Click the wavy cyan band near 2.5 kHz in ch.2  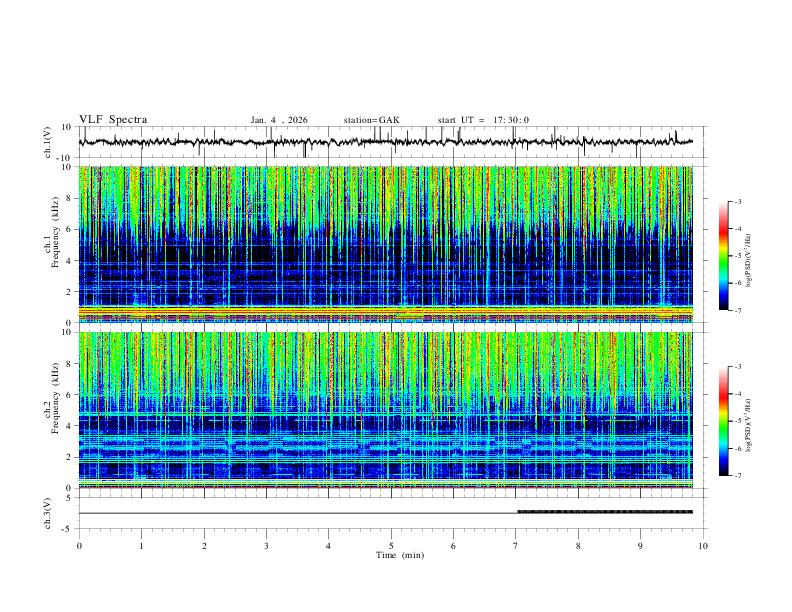click(x=385, y=446)
